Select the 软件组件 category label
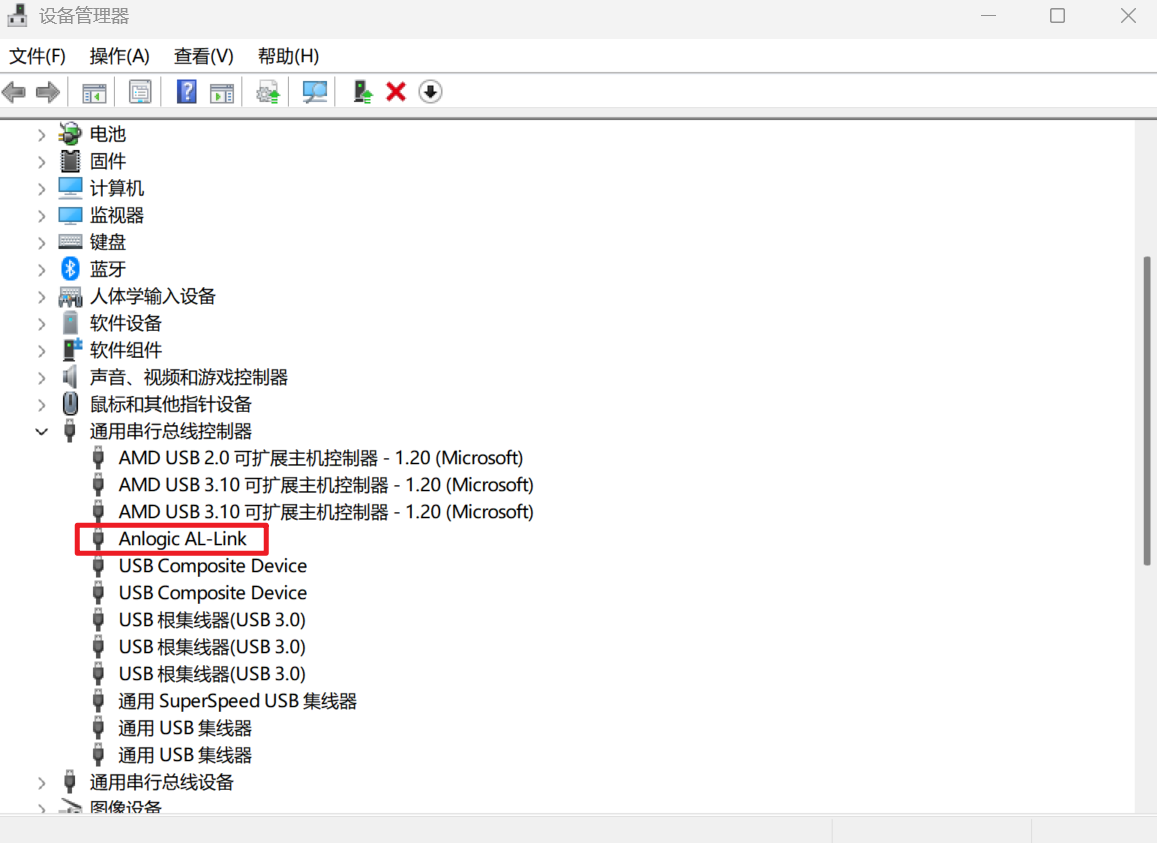This screenshot has width=1157, height=843. tap(125, 350)
